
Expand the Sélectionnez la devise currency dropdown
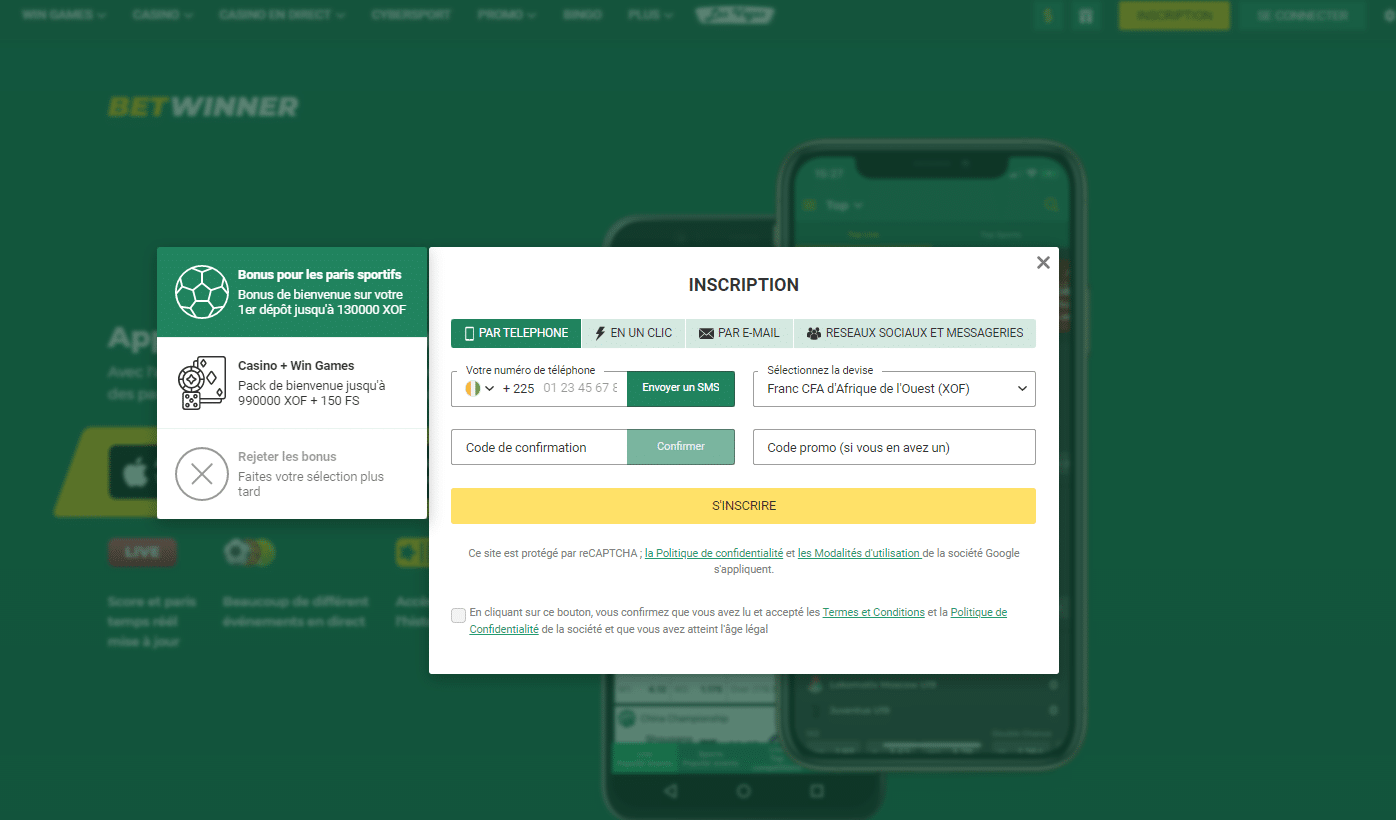[x=894, y=389]
